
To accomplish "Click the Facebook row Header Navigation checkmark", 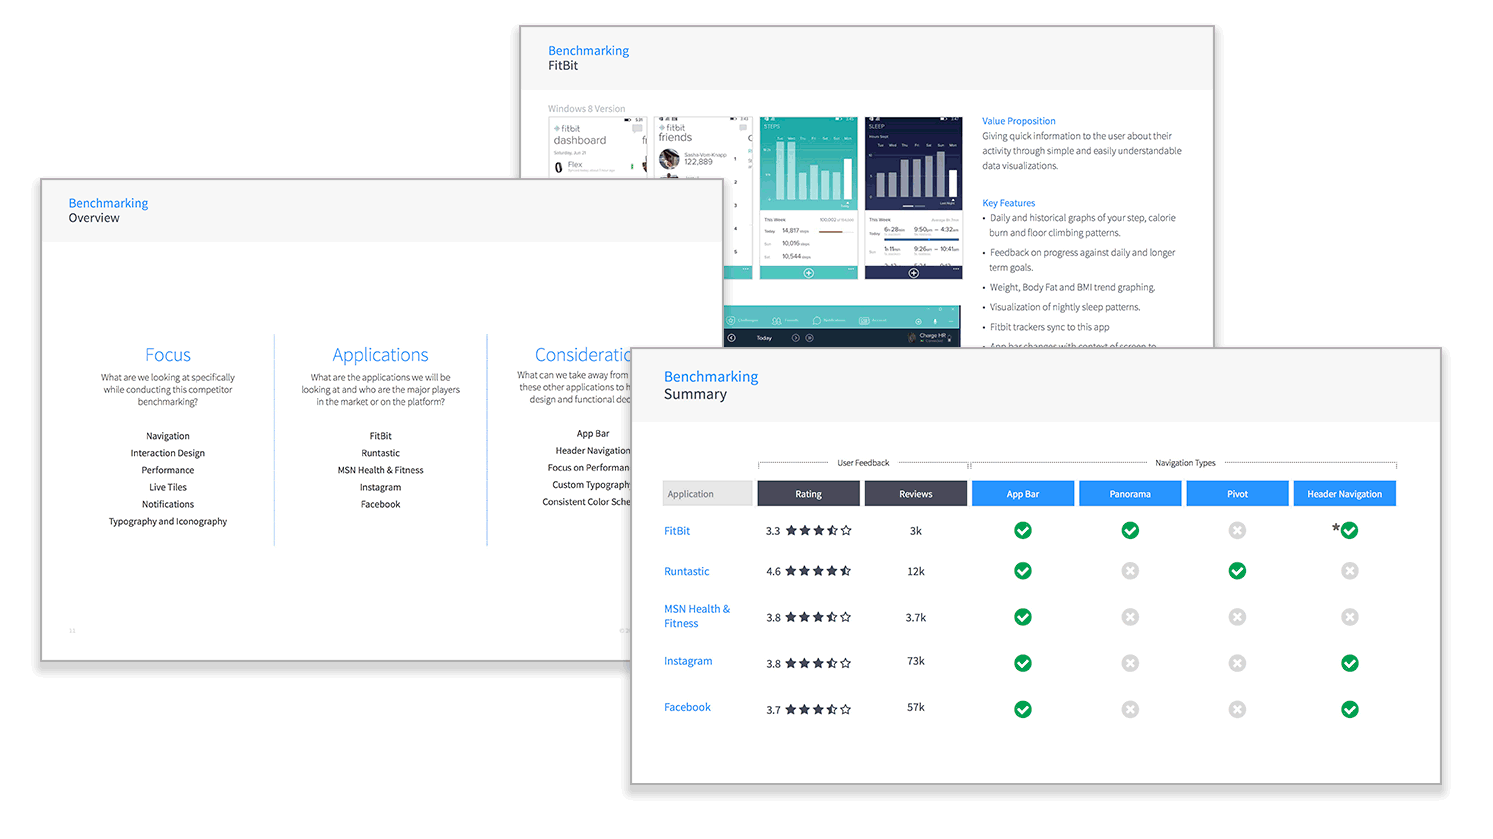I will pos(1350,709).
